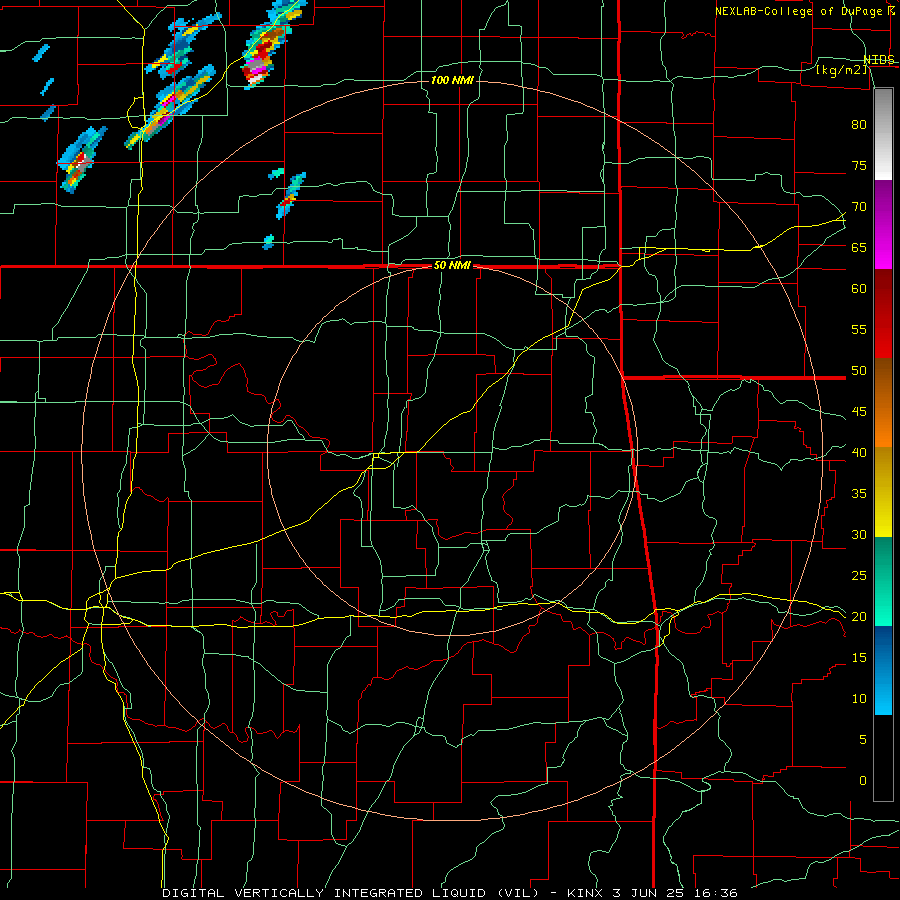The width and height of the screenshot is (900, 900).
Task: Click the [kg/m2] units label
Action: (x=841, y=70)
